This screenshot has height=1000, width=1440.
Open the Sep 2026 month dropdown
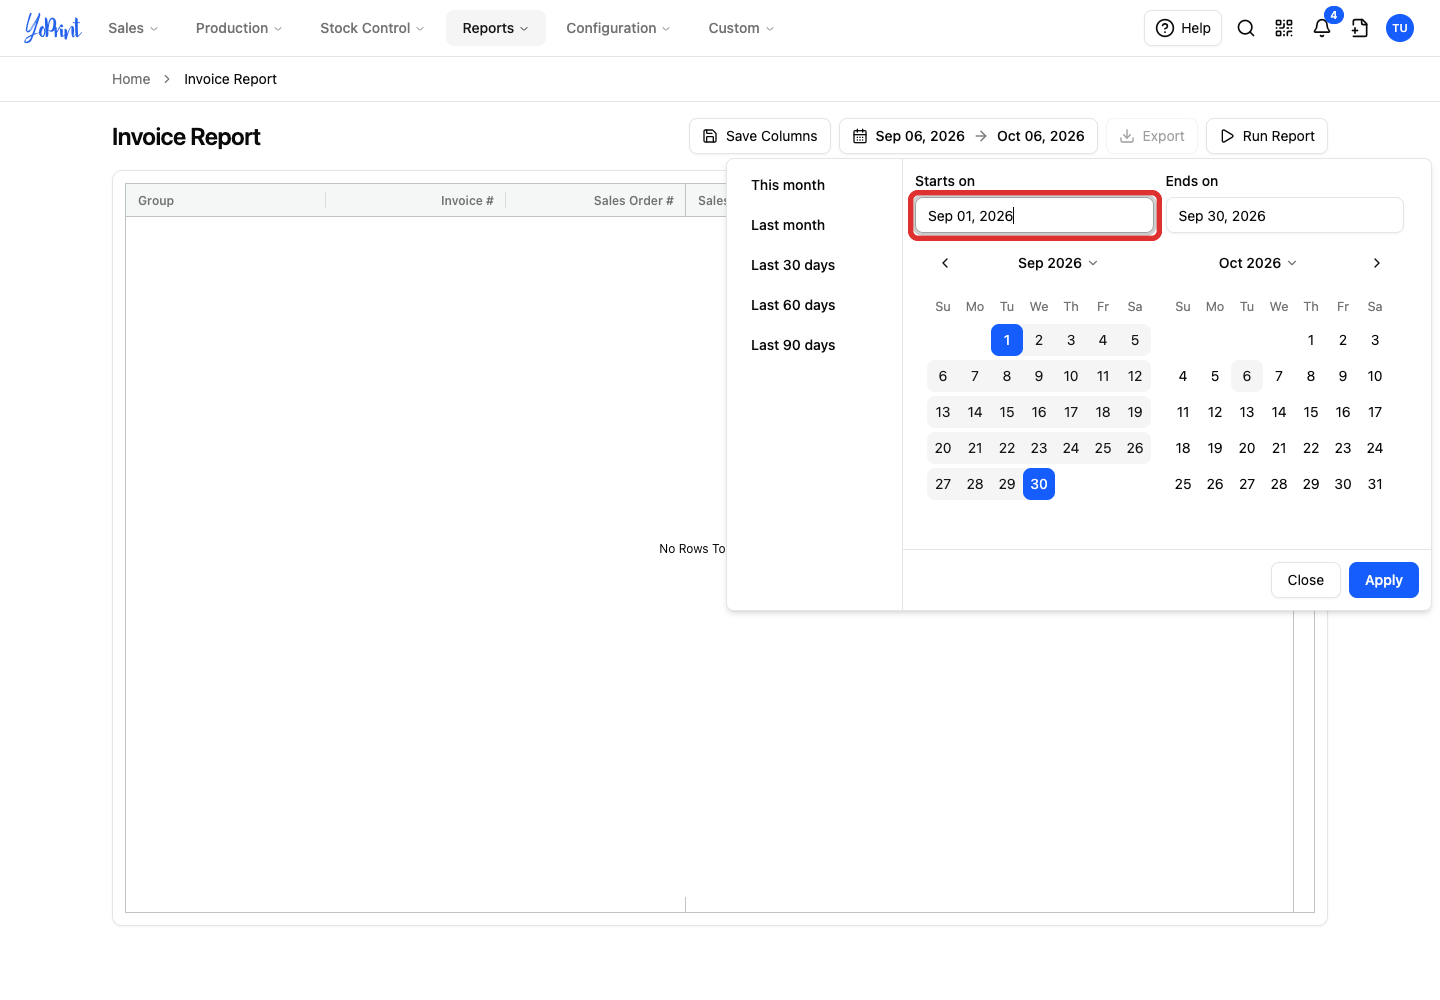coord(1058,263)
